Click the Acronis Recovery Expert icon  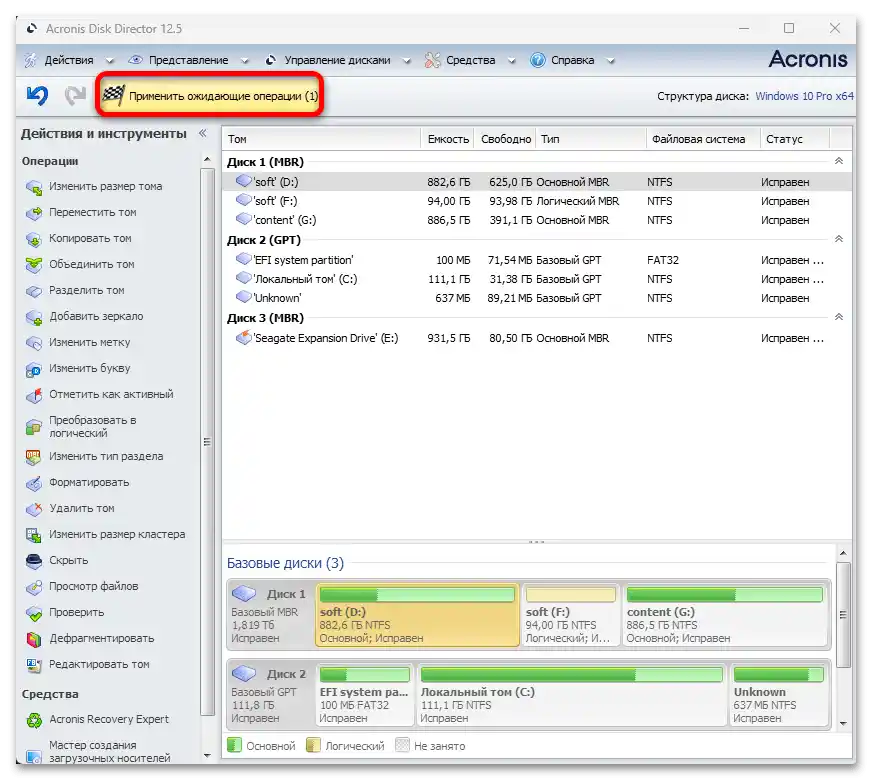[x=34, y=720]
